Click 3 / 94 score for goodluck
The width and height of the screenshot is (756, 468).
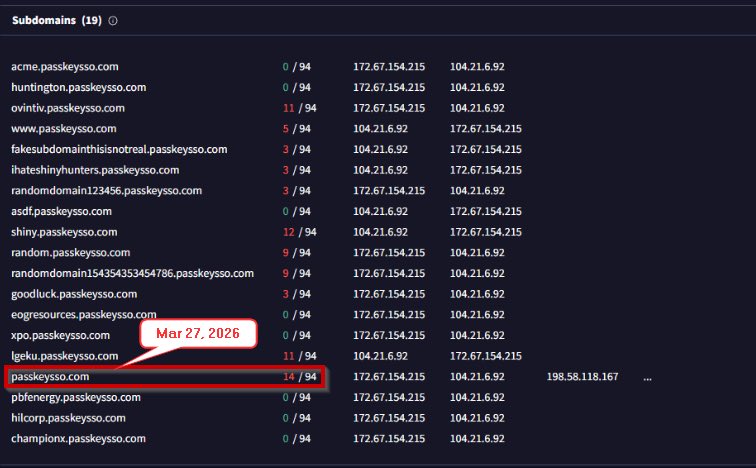tap(297, 294)
